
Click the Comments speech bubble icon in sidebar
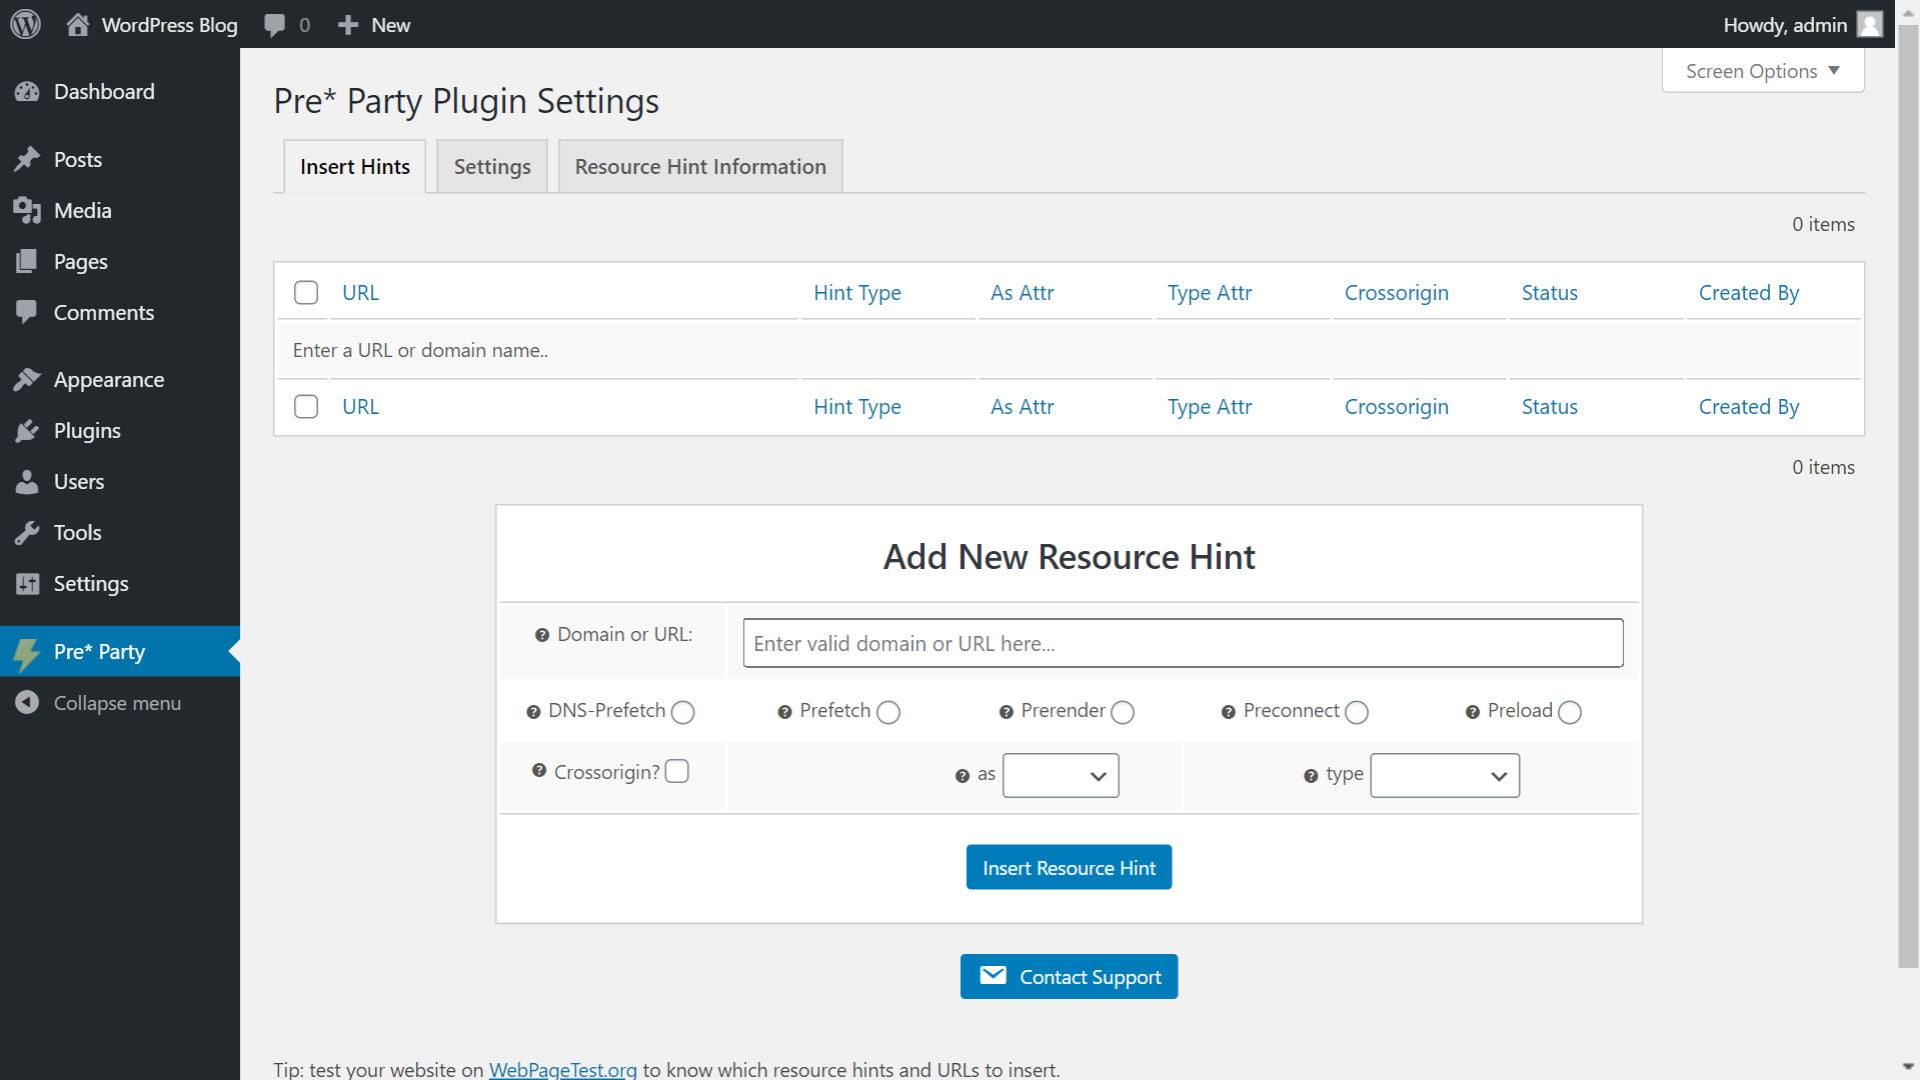click(x=27, y=312)
